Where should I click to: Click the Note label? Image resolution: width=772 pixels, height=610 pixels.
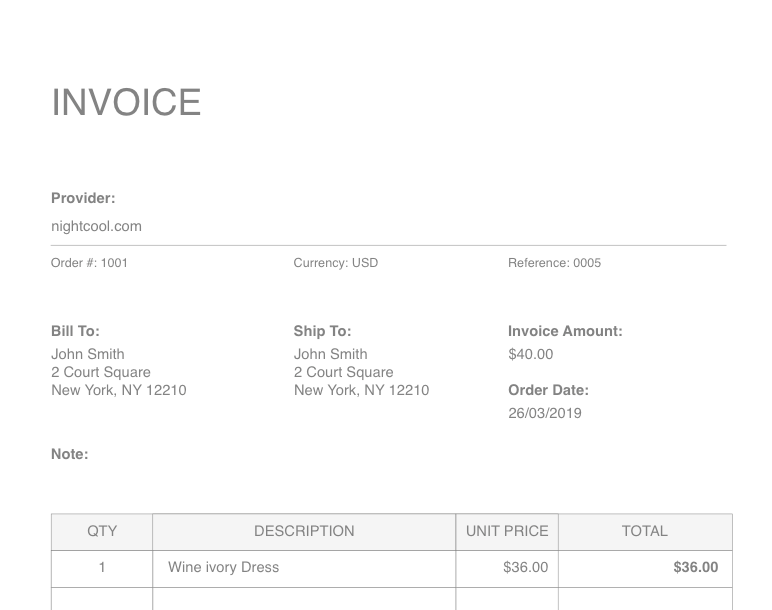click(70, 454)
